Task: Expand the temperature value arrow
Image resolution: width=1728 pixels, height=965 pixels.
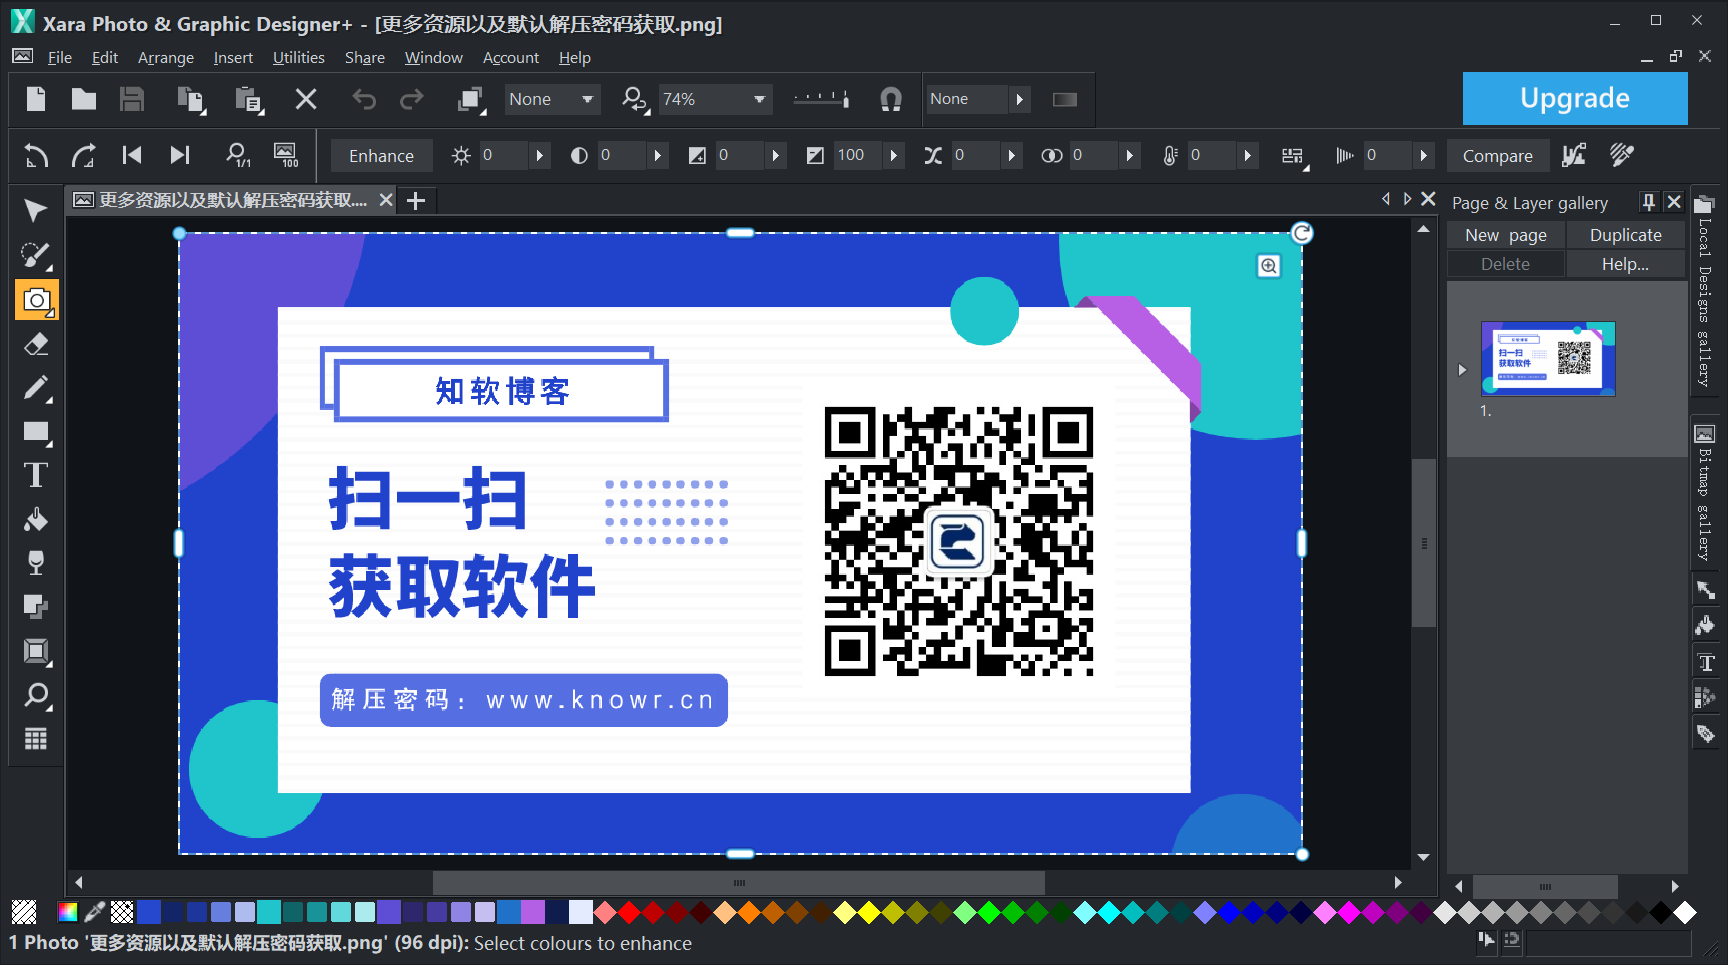Action: coord(1248,155)
